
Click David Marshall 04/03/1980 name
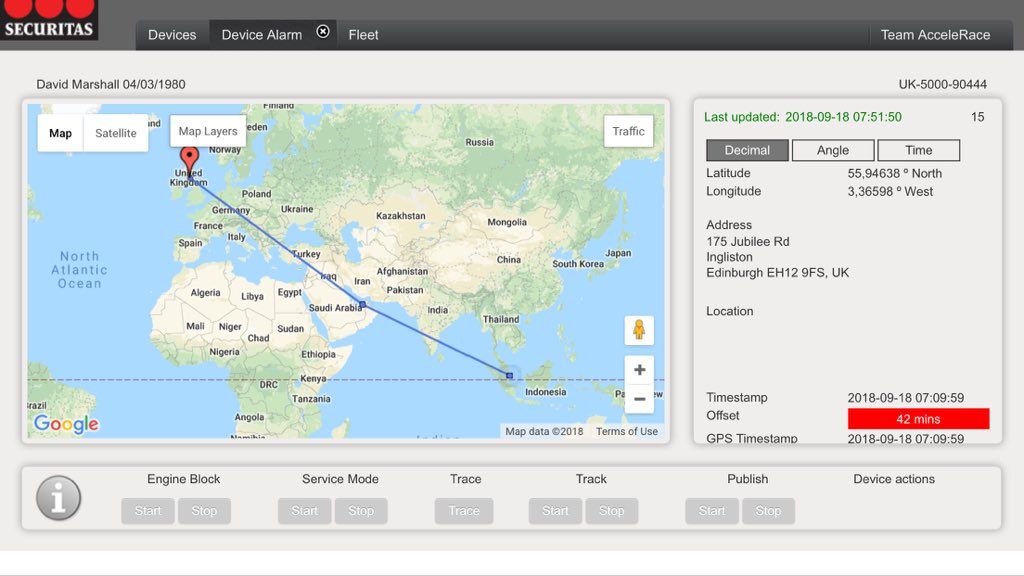click(x=111, y=84)
